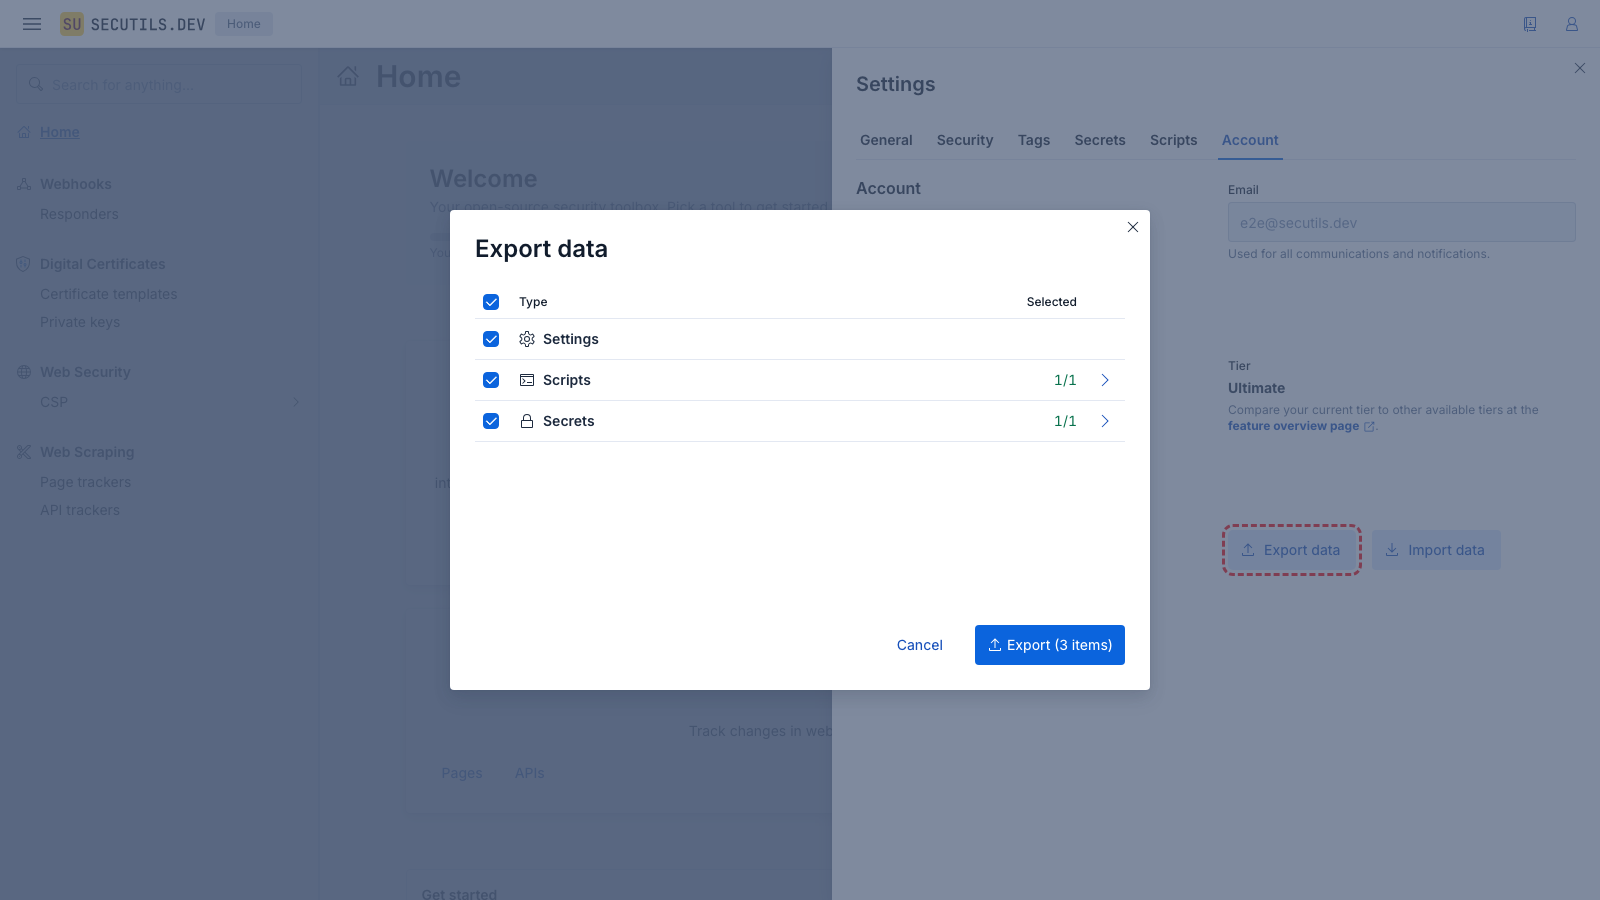Close the Export data dialog

pos(1133,227)
